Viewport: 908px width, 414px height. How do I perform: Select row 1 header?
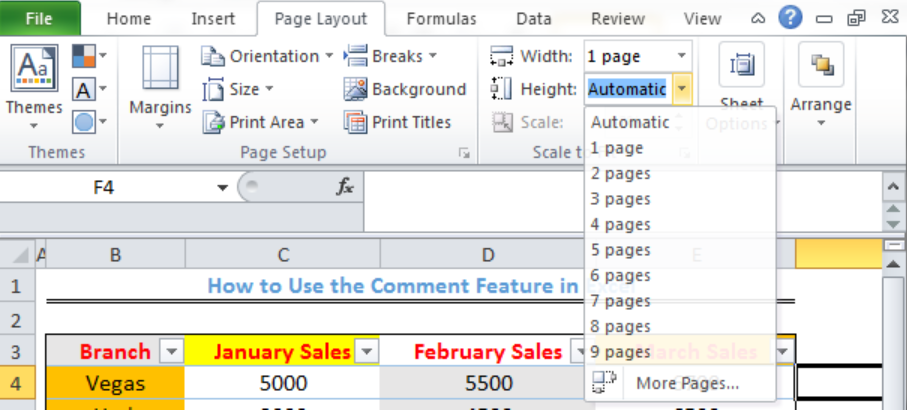[17, 286]
